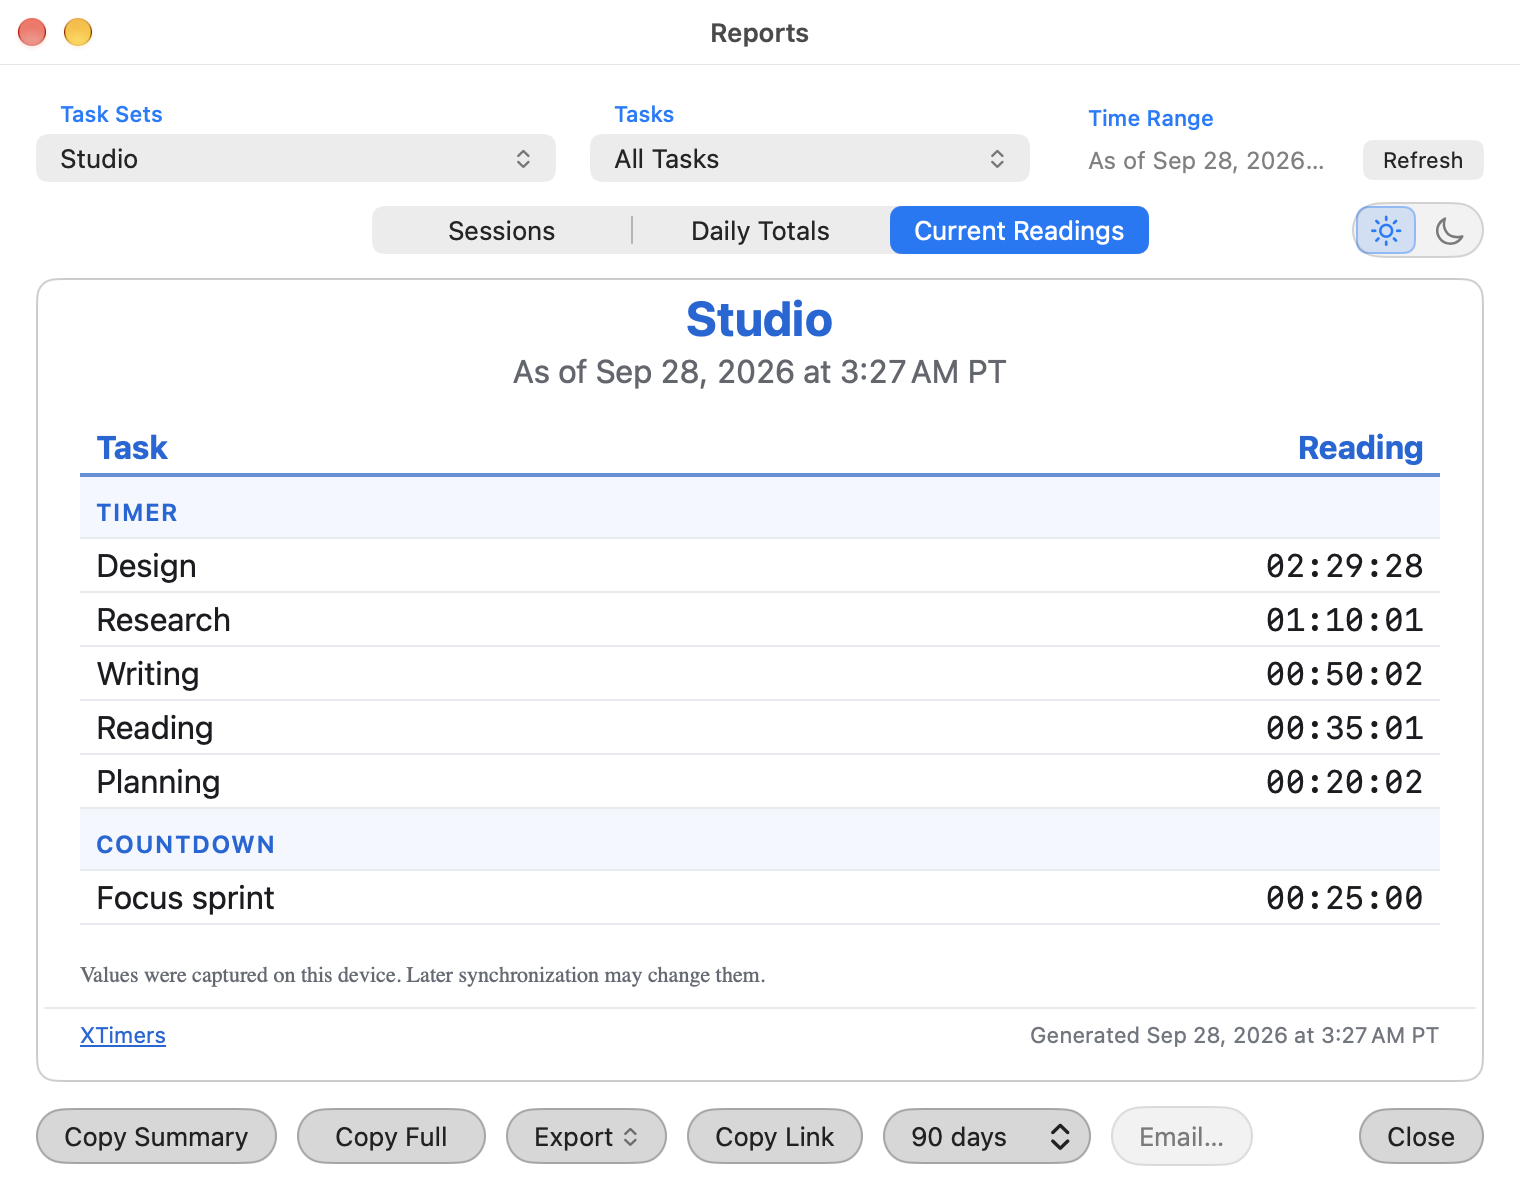Screen dimensions: 1520x1202
Task: Click the 00:50:02 reading value
Action: point(1344,674)
